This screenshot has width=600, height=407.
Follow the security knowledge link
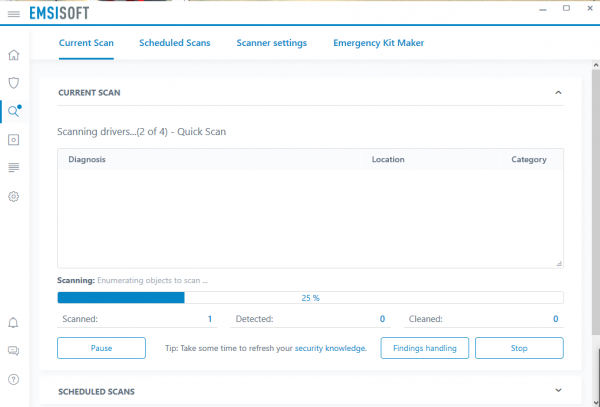[x=331, y=348]
